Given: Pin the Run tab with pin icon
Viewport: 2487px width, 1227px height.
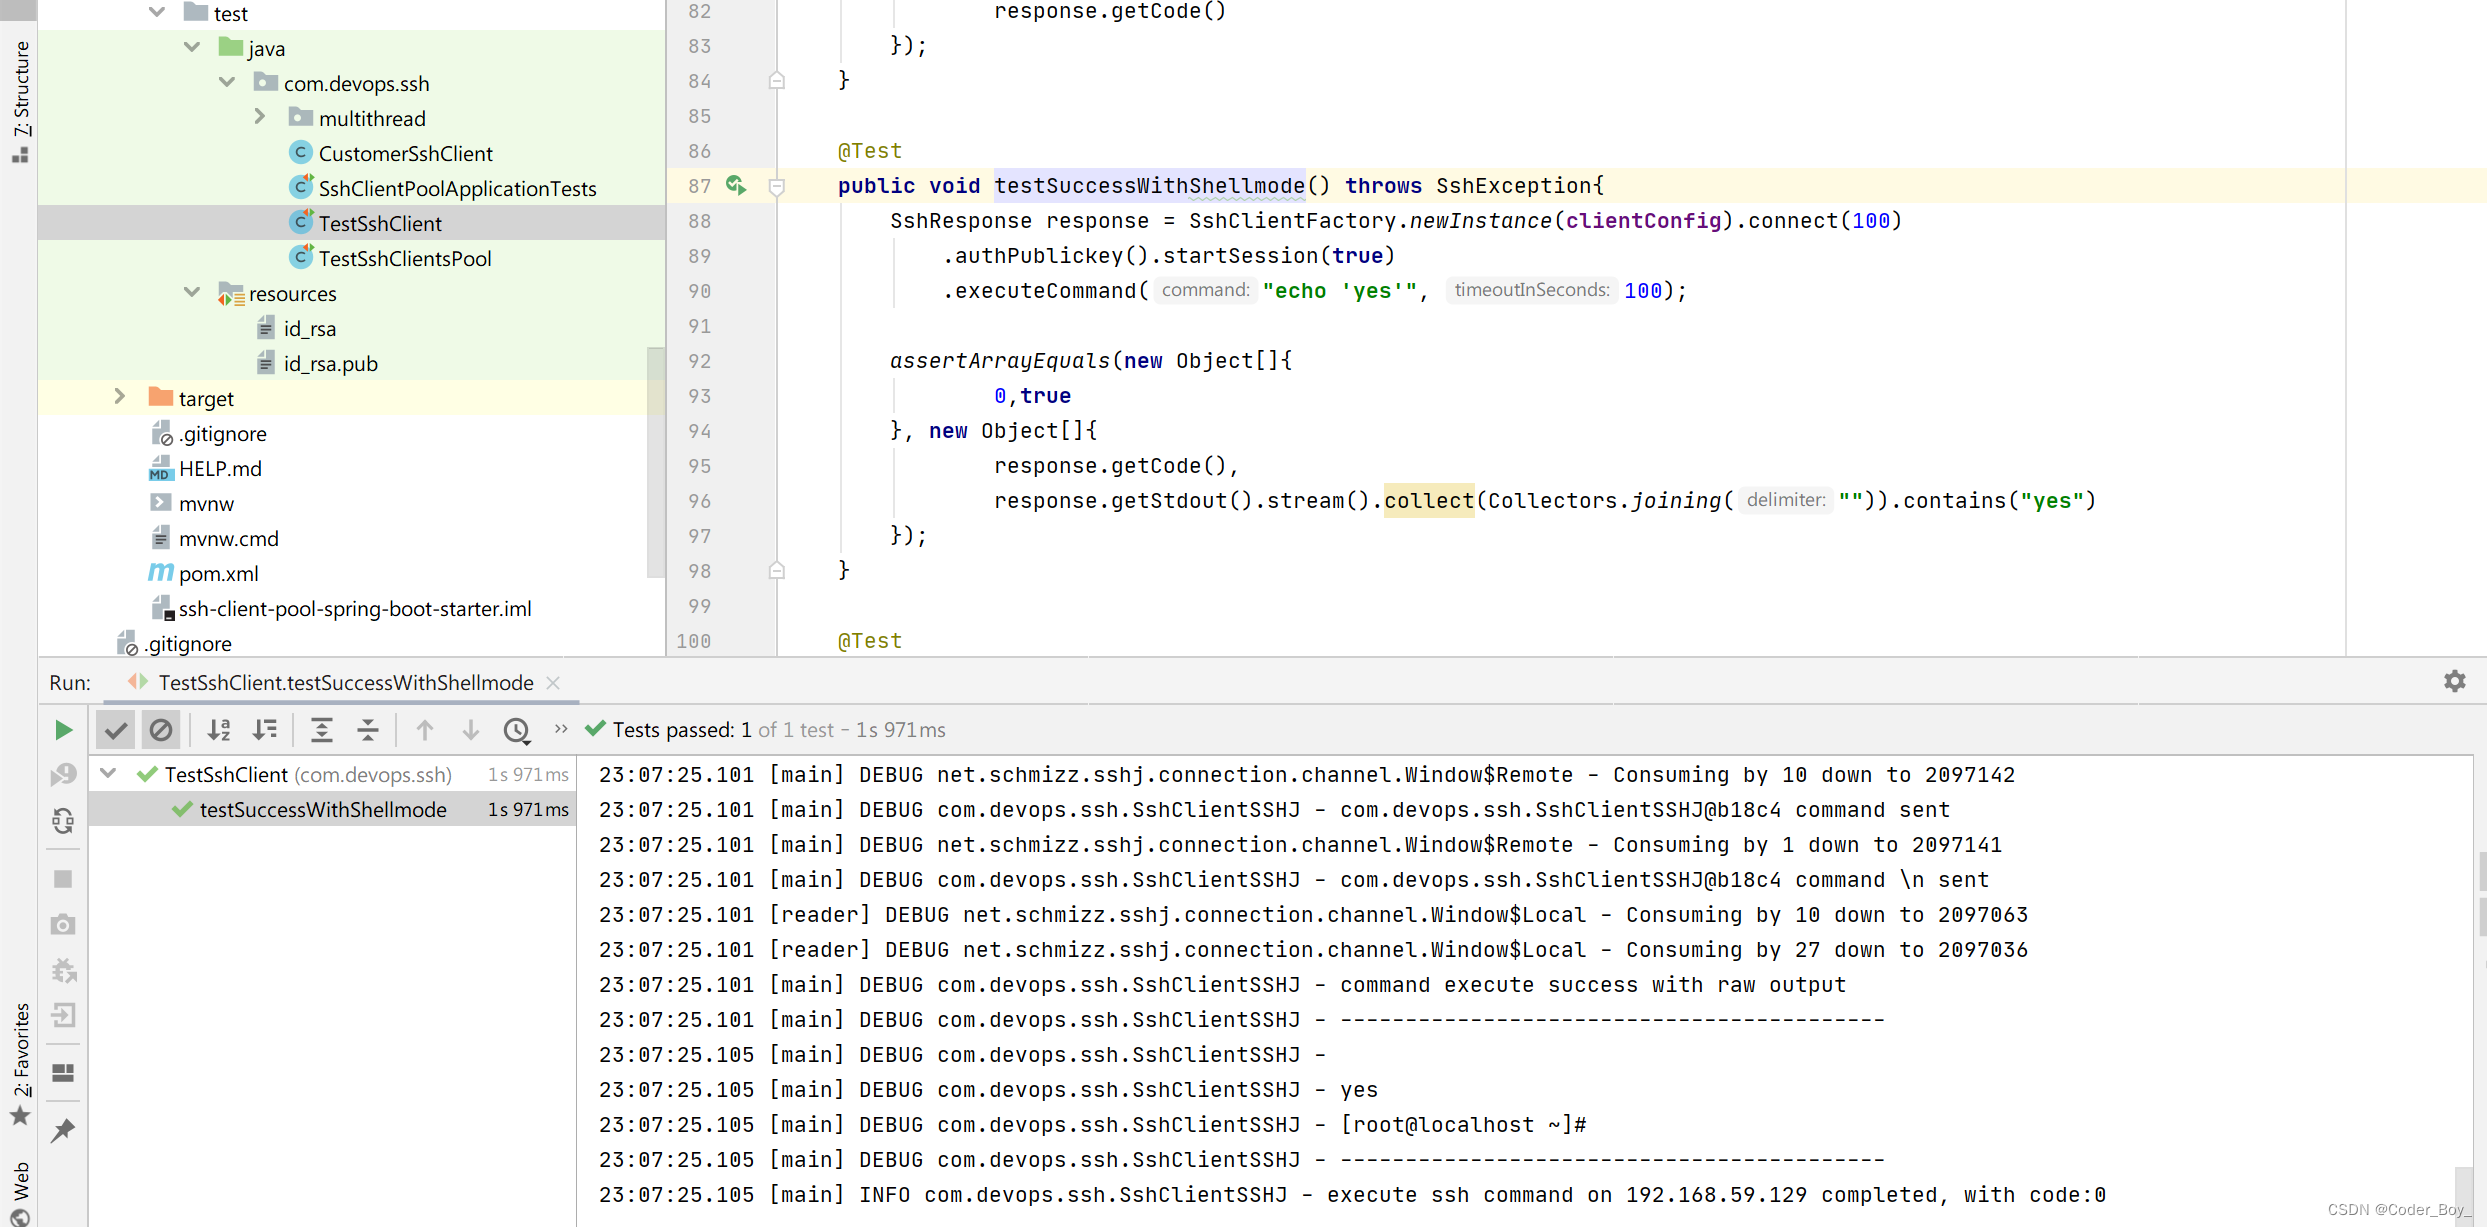Looking at the screenshot, I should 63,1130.
